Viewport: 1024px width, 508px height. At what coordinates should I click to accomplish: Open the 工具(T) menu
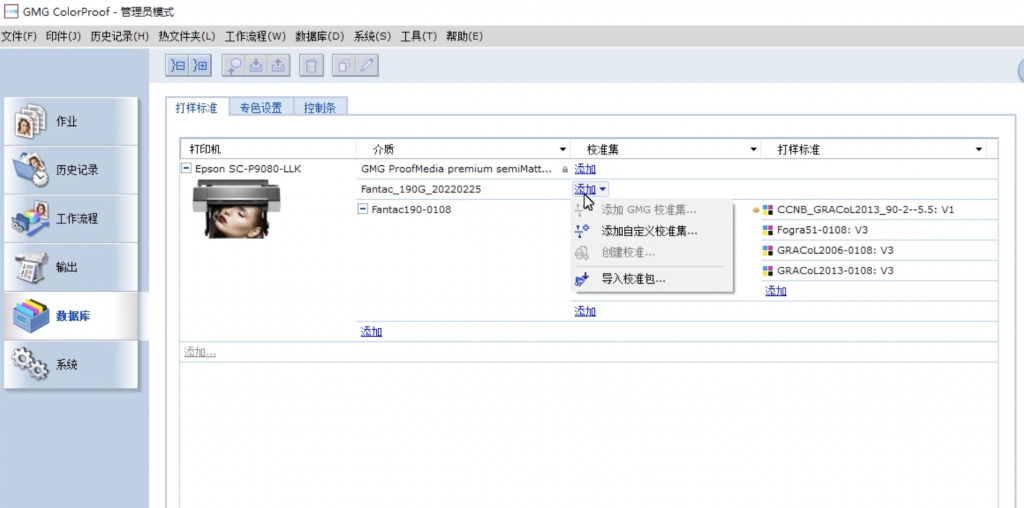pyautogui.click(x=419, y=37)
